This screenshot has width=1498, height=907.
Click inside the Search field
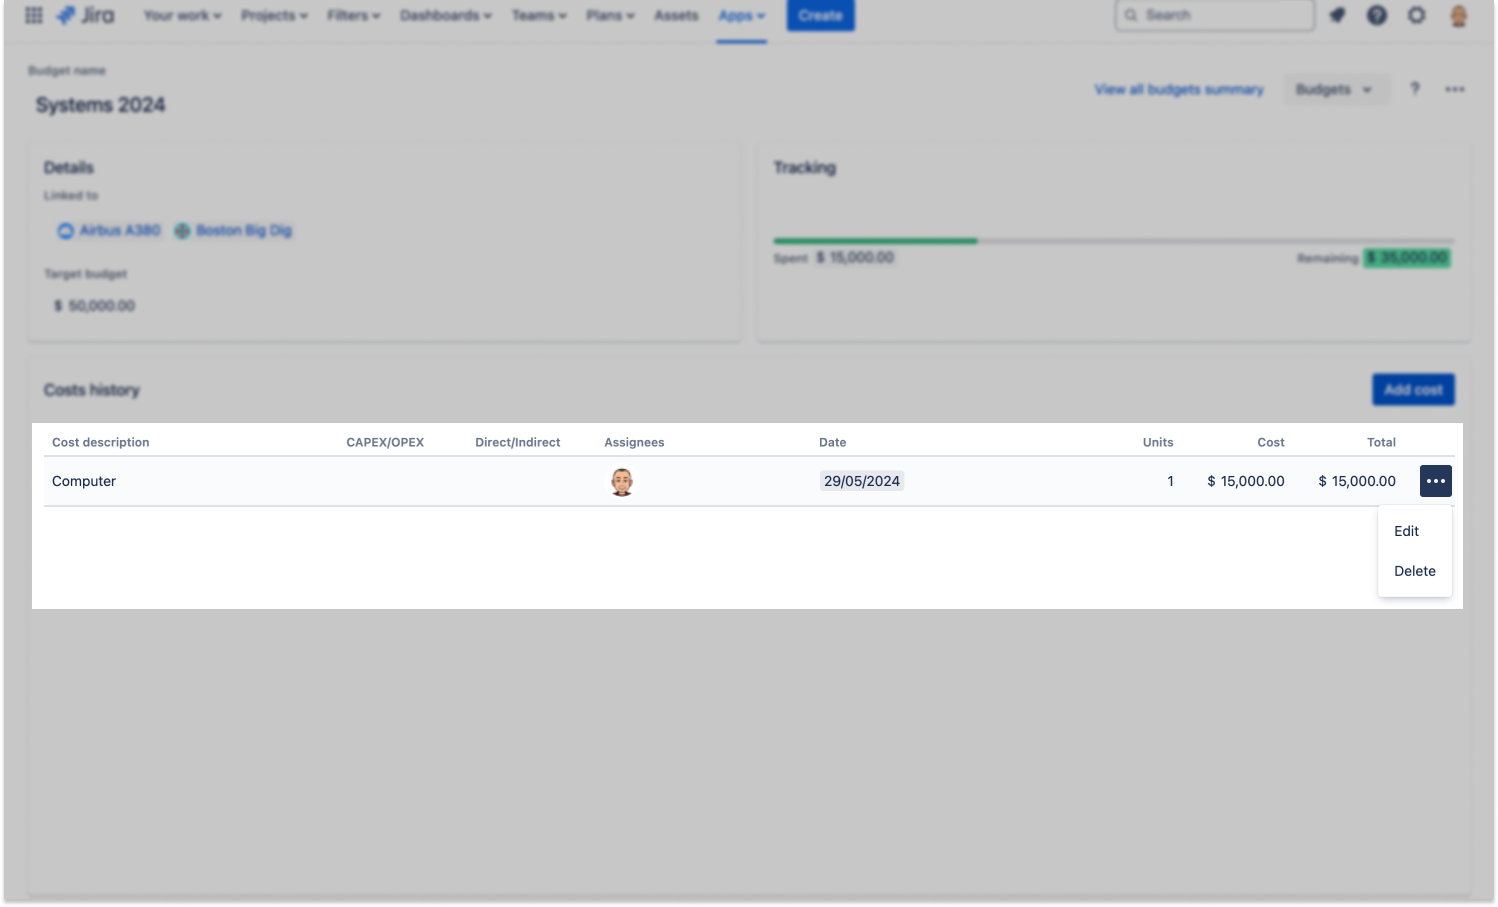point(1213,15)
